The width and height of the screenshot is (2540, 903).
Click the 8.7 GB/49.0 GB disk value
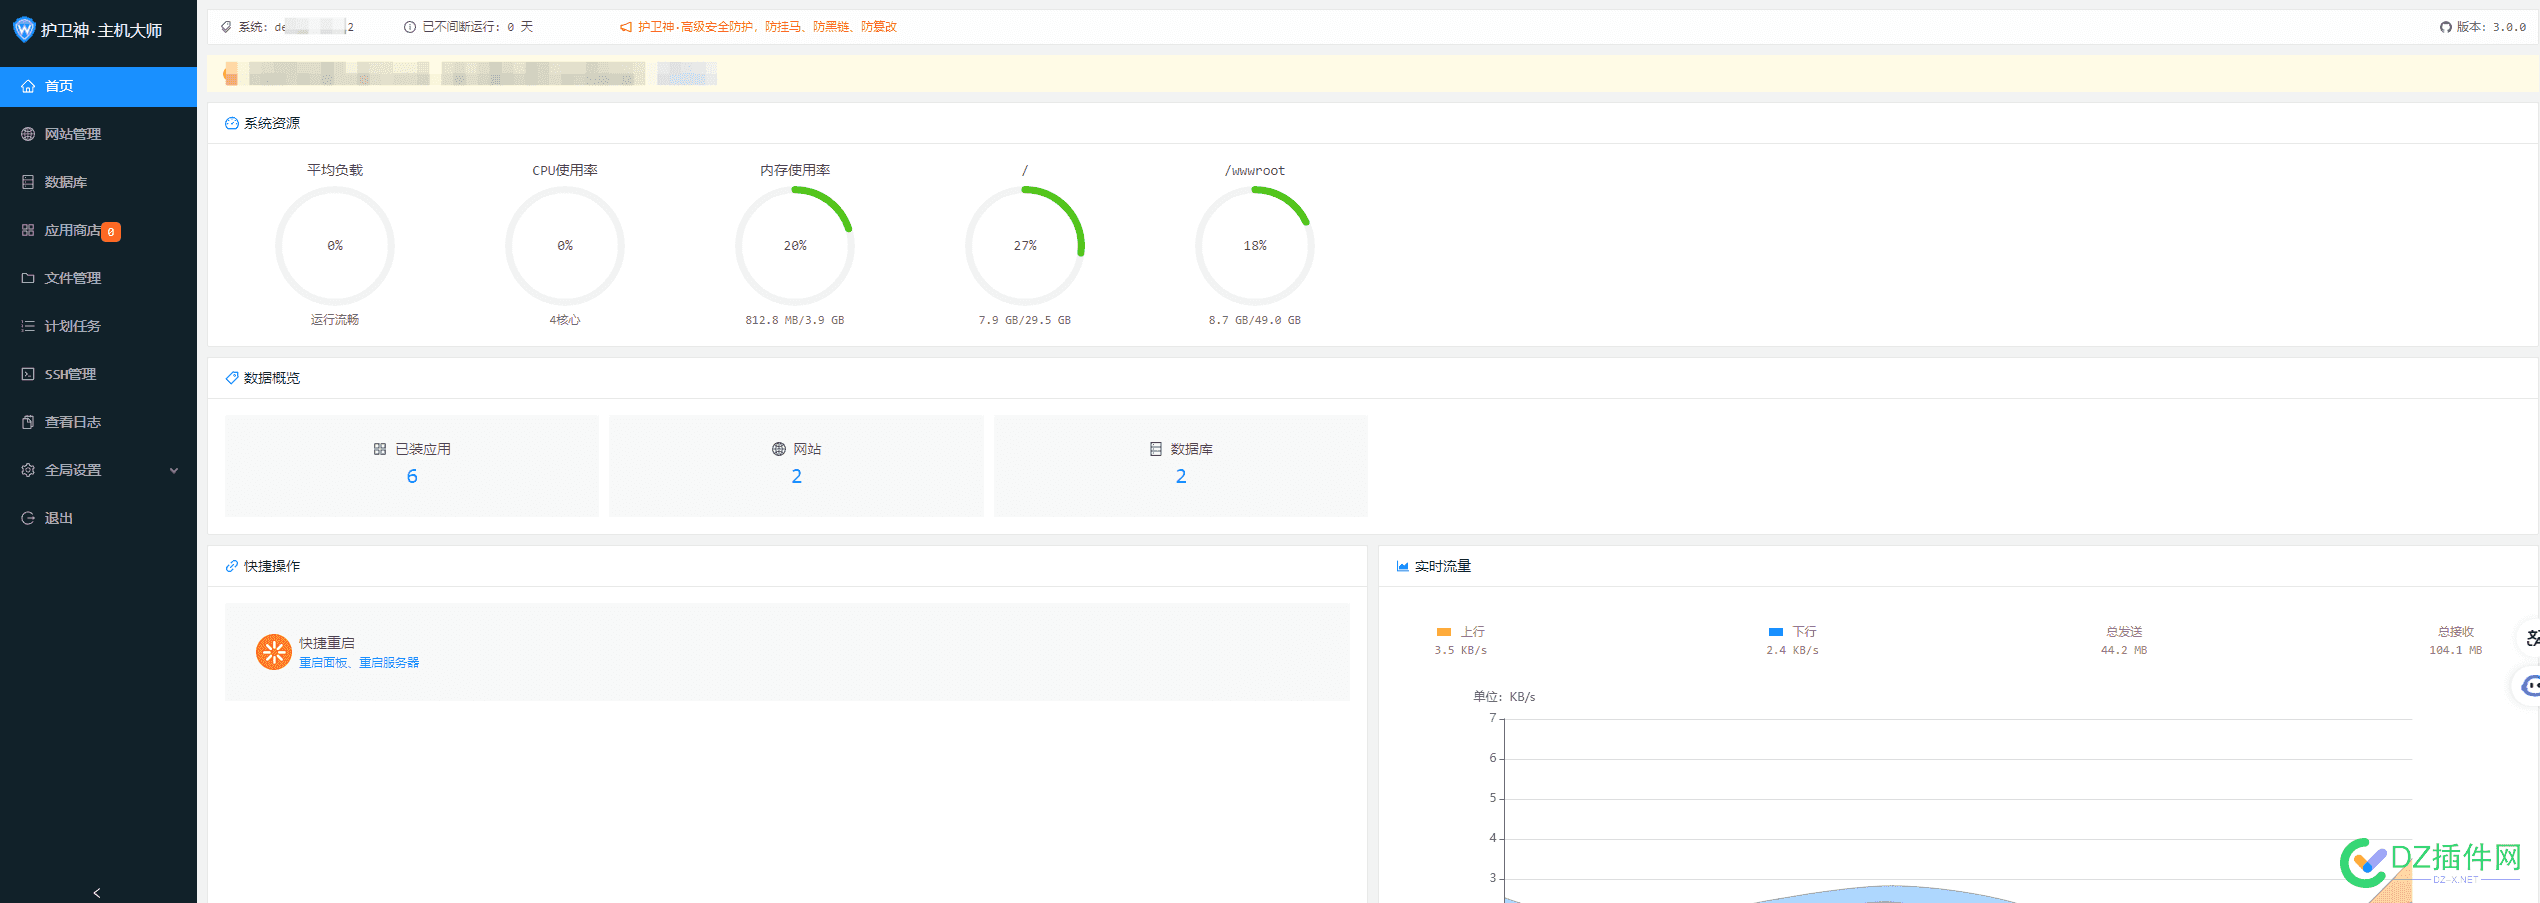(x=1255, y=321)
